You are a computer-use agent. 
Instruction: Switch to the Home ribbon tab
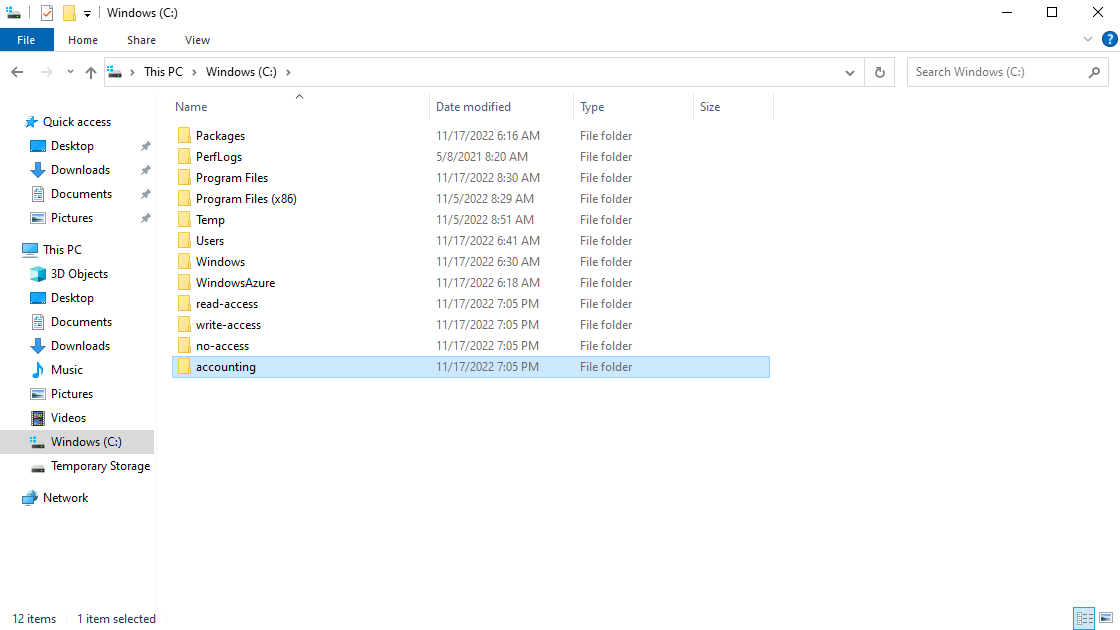pos(83,40)
